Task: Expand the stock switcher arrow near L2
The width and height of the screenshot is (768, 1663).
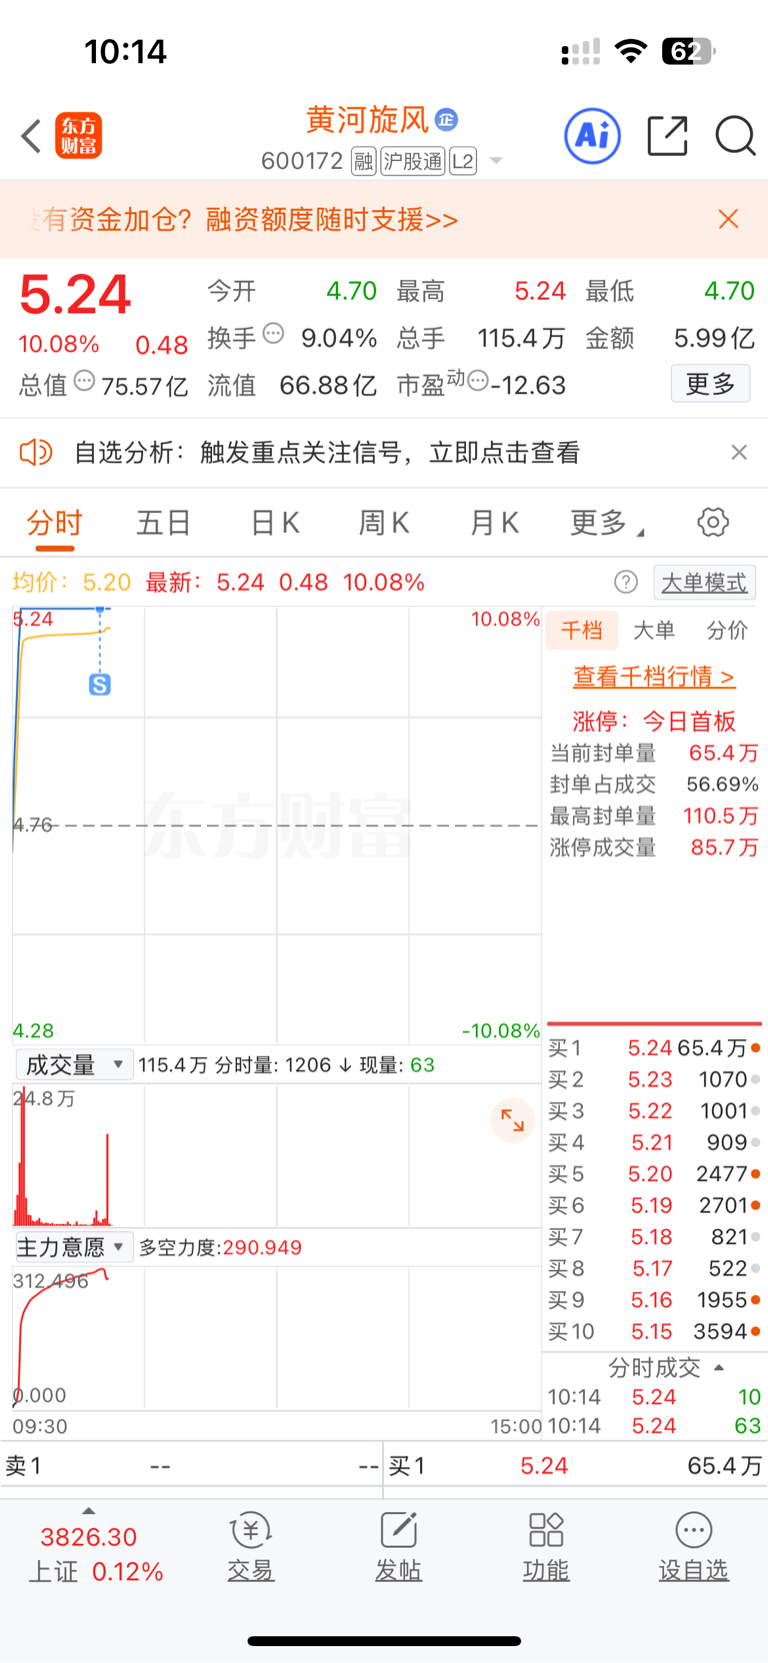Action: click(x=496, y=161)
